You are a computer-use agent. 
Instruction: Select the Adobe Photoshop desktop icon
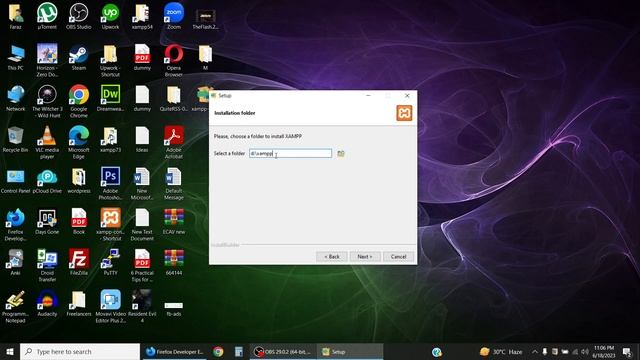click(110, 184)
